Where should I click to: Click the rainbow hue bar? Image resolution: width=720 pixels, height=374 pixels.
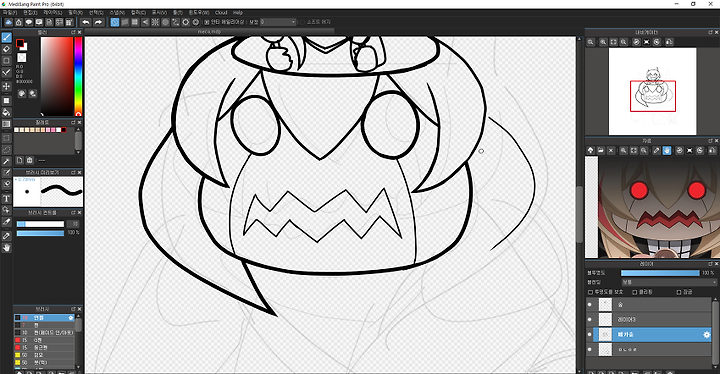click(78, 76)
